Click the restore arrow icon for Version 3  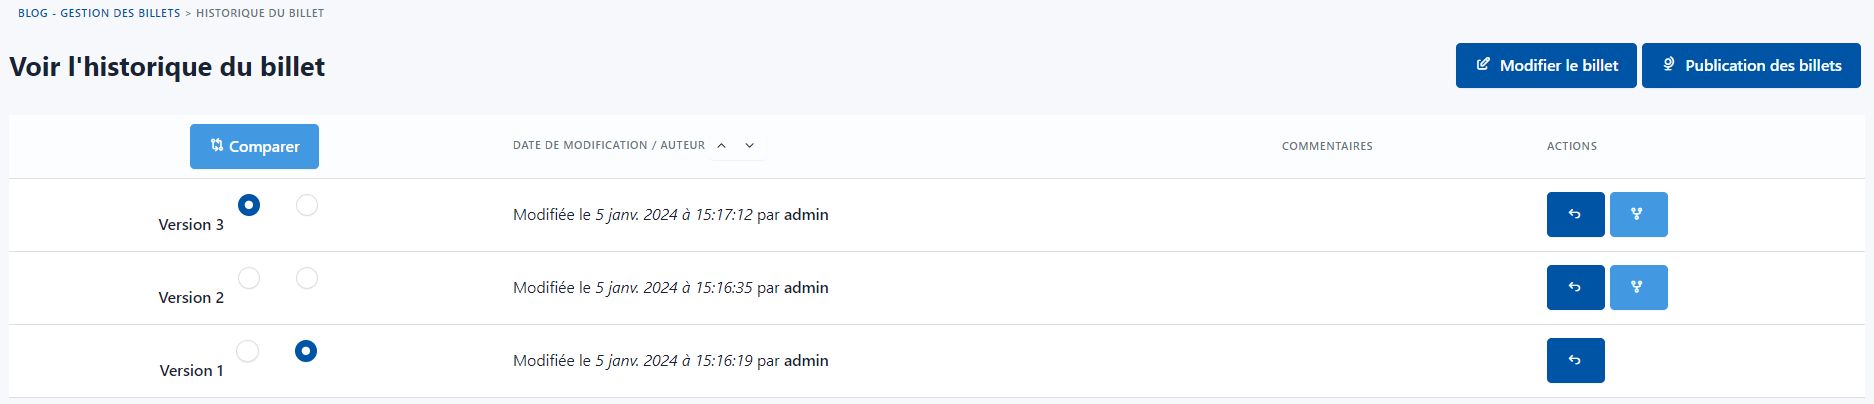click(x=1575, y=214)
